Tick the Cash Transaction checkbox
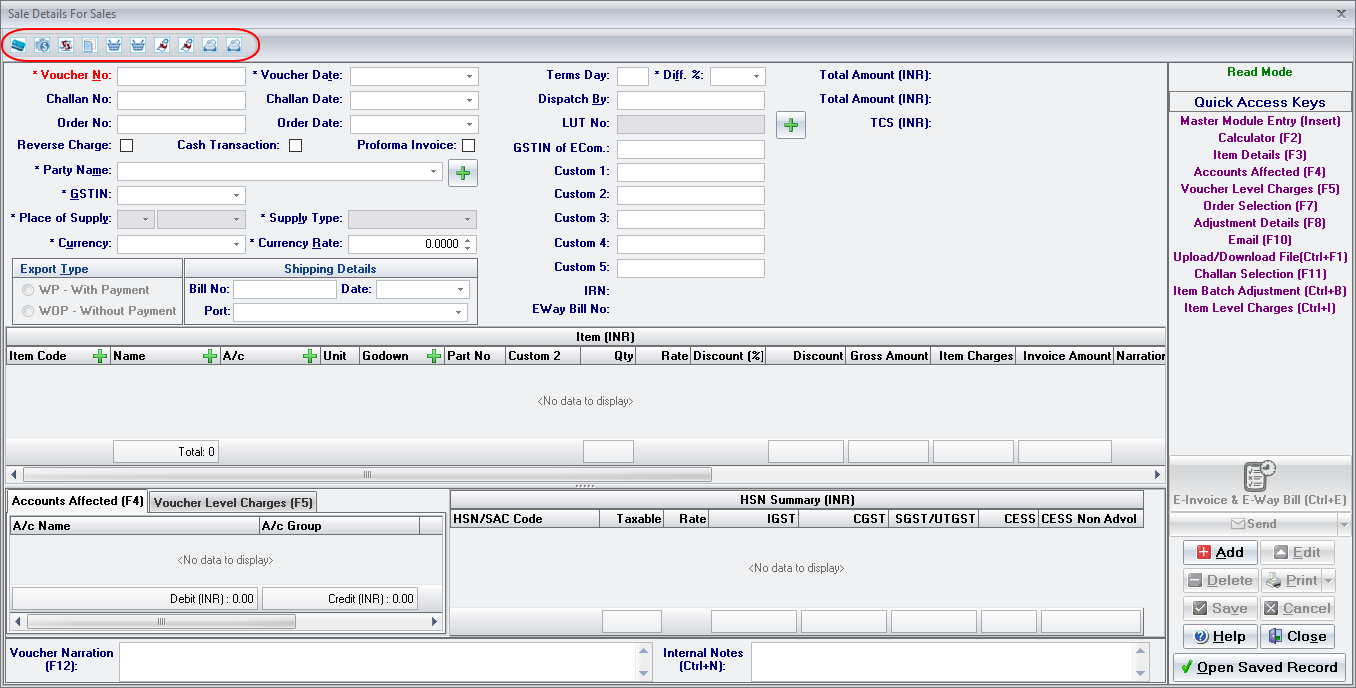1356x688 pixels. 295,146
